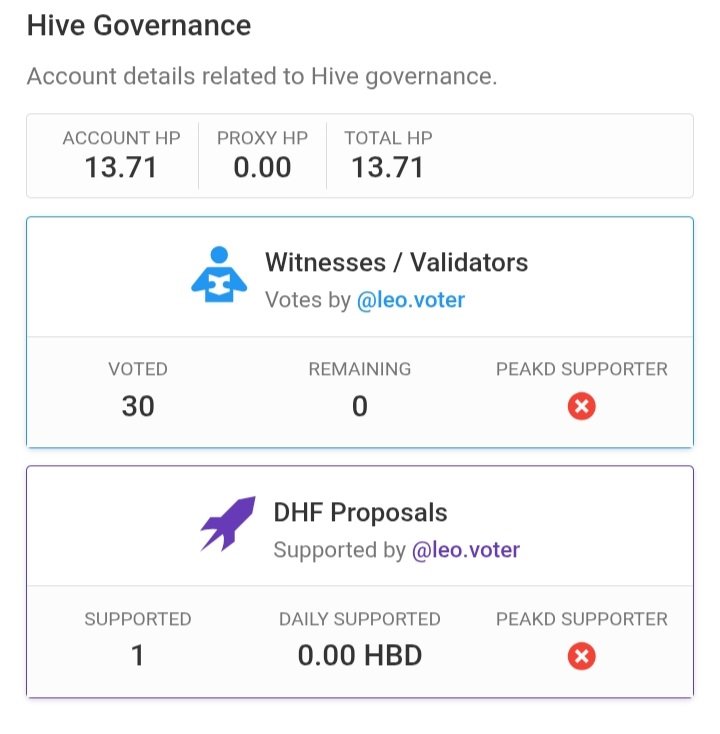Click red X under DHF PeakD Supporter
Image resolution: width=720 pixels, height=734 pixels.
pyautogui.click(x=581, y=656)
